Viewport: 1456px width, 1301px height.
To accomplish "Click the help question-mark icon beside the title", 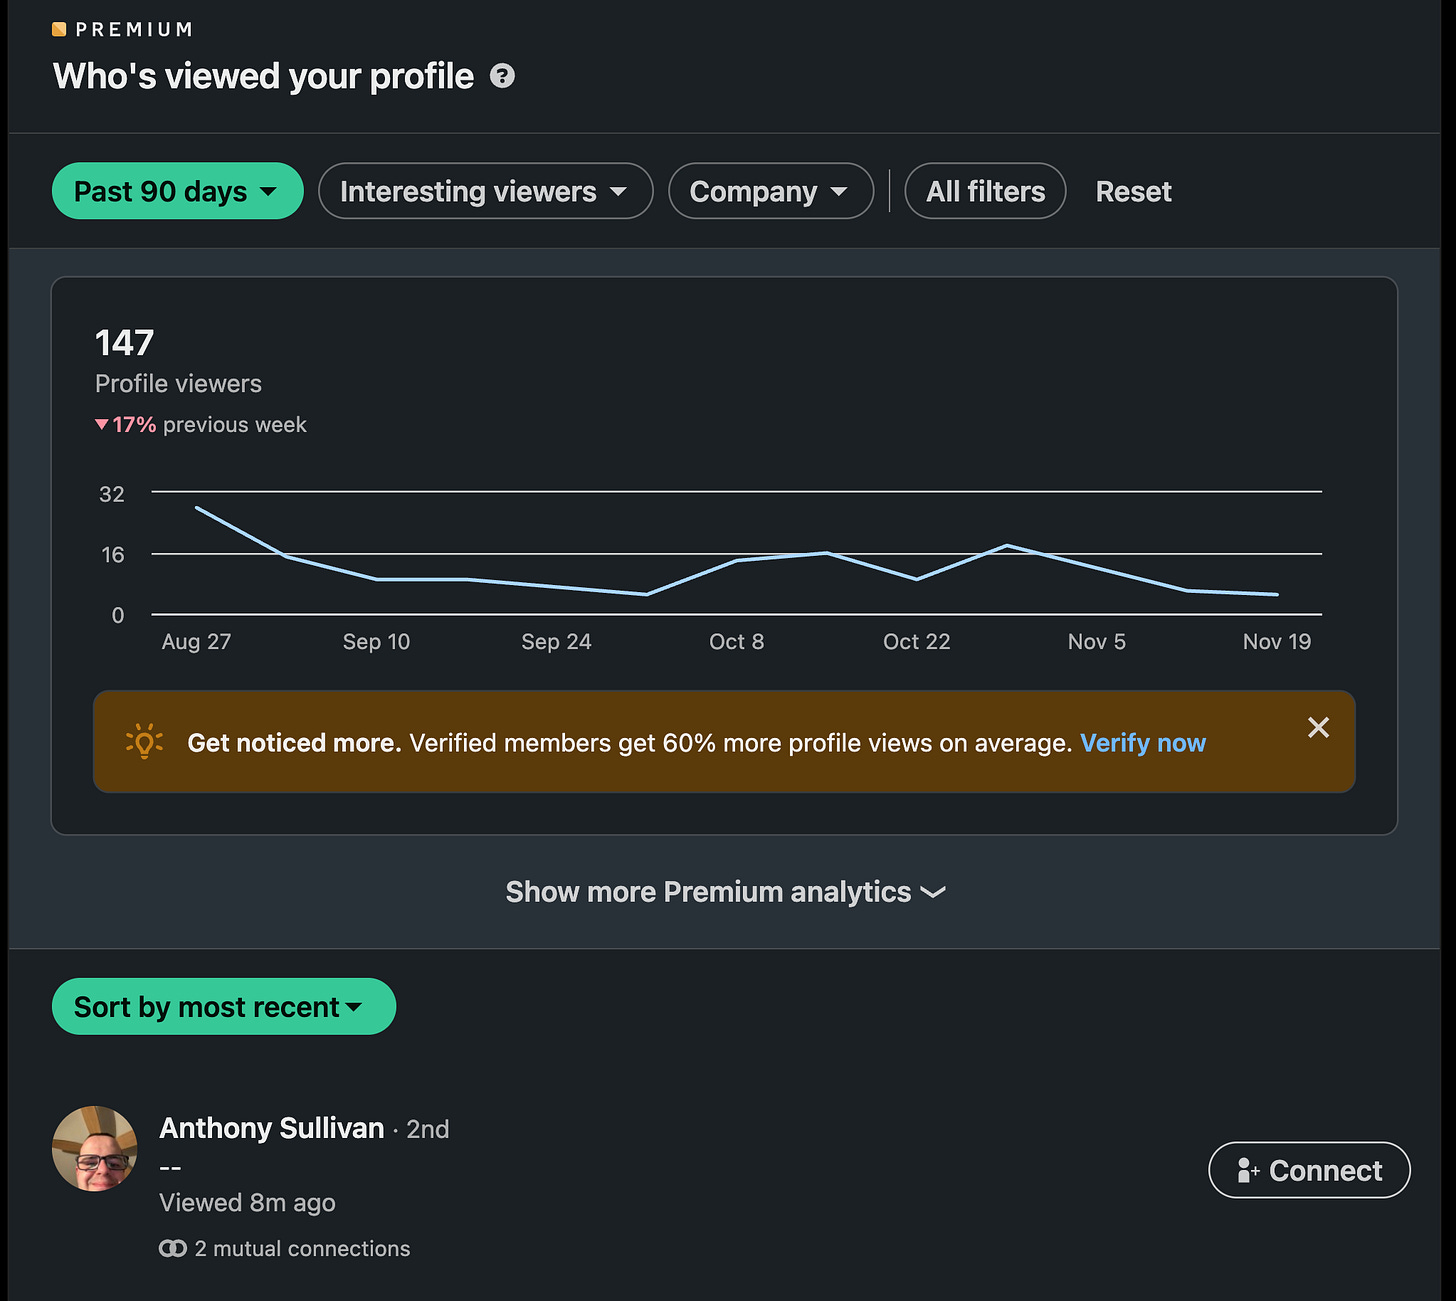I will [502, 76].
